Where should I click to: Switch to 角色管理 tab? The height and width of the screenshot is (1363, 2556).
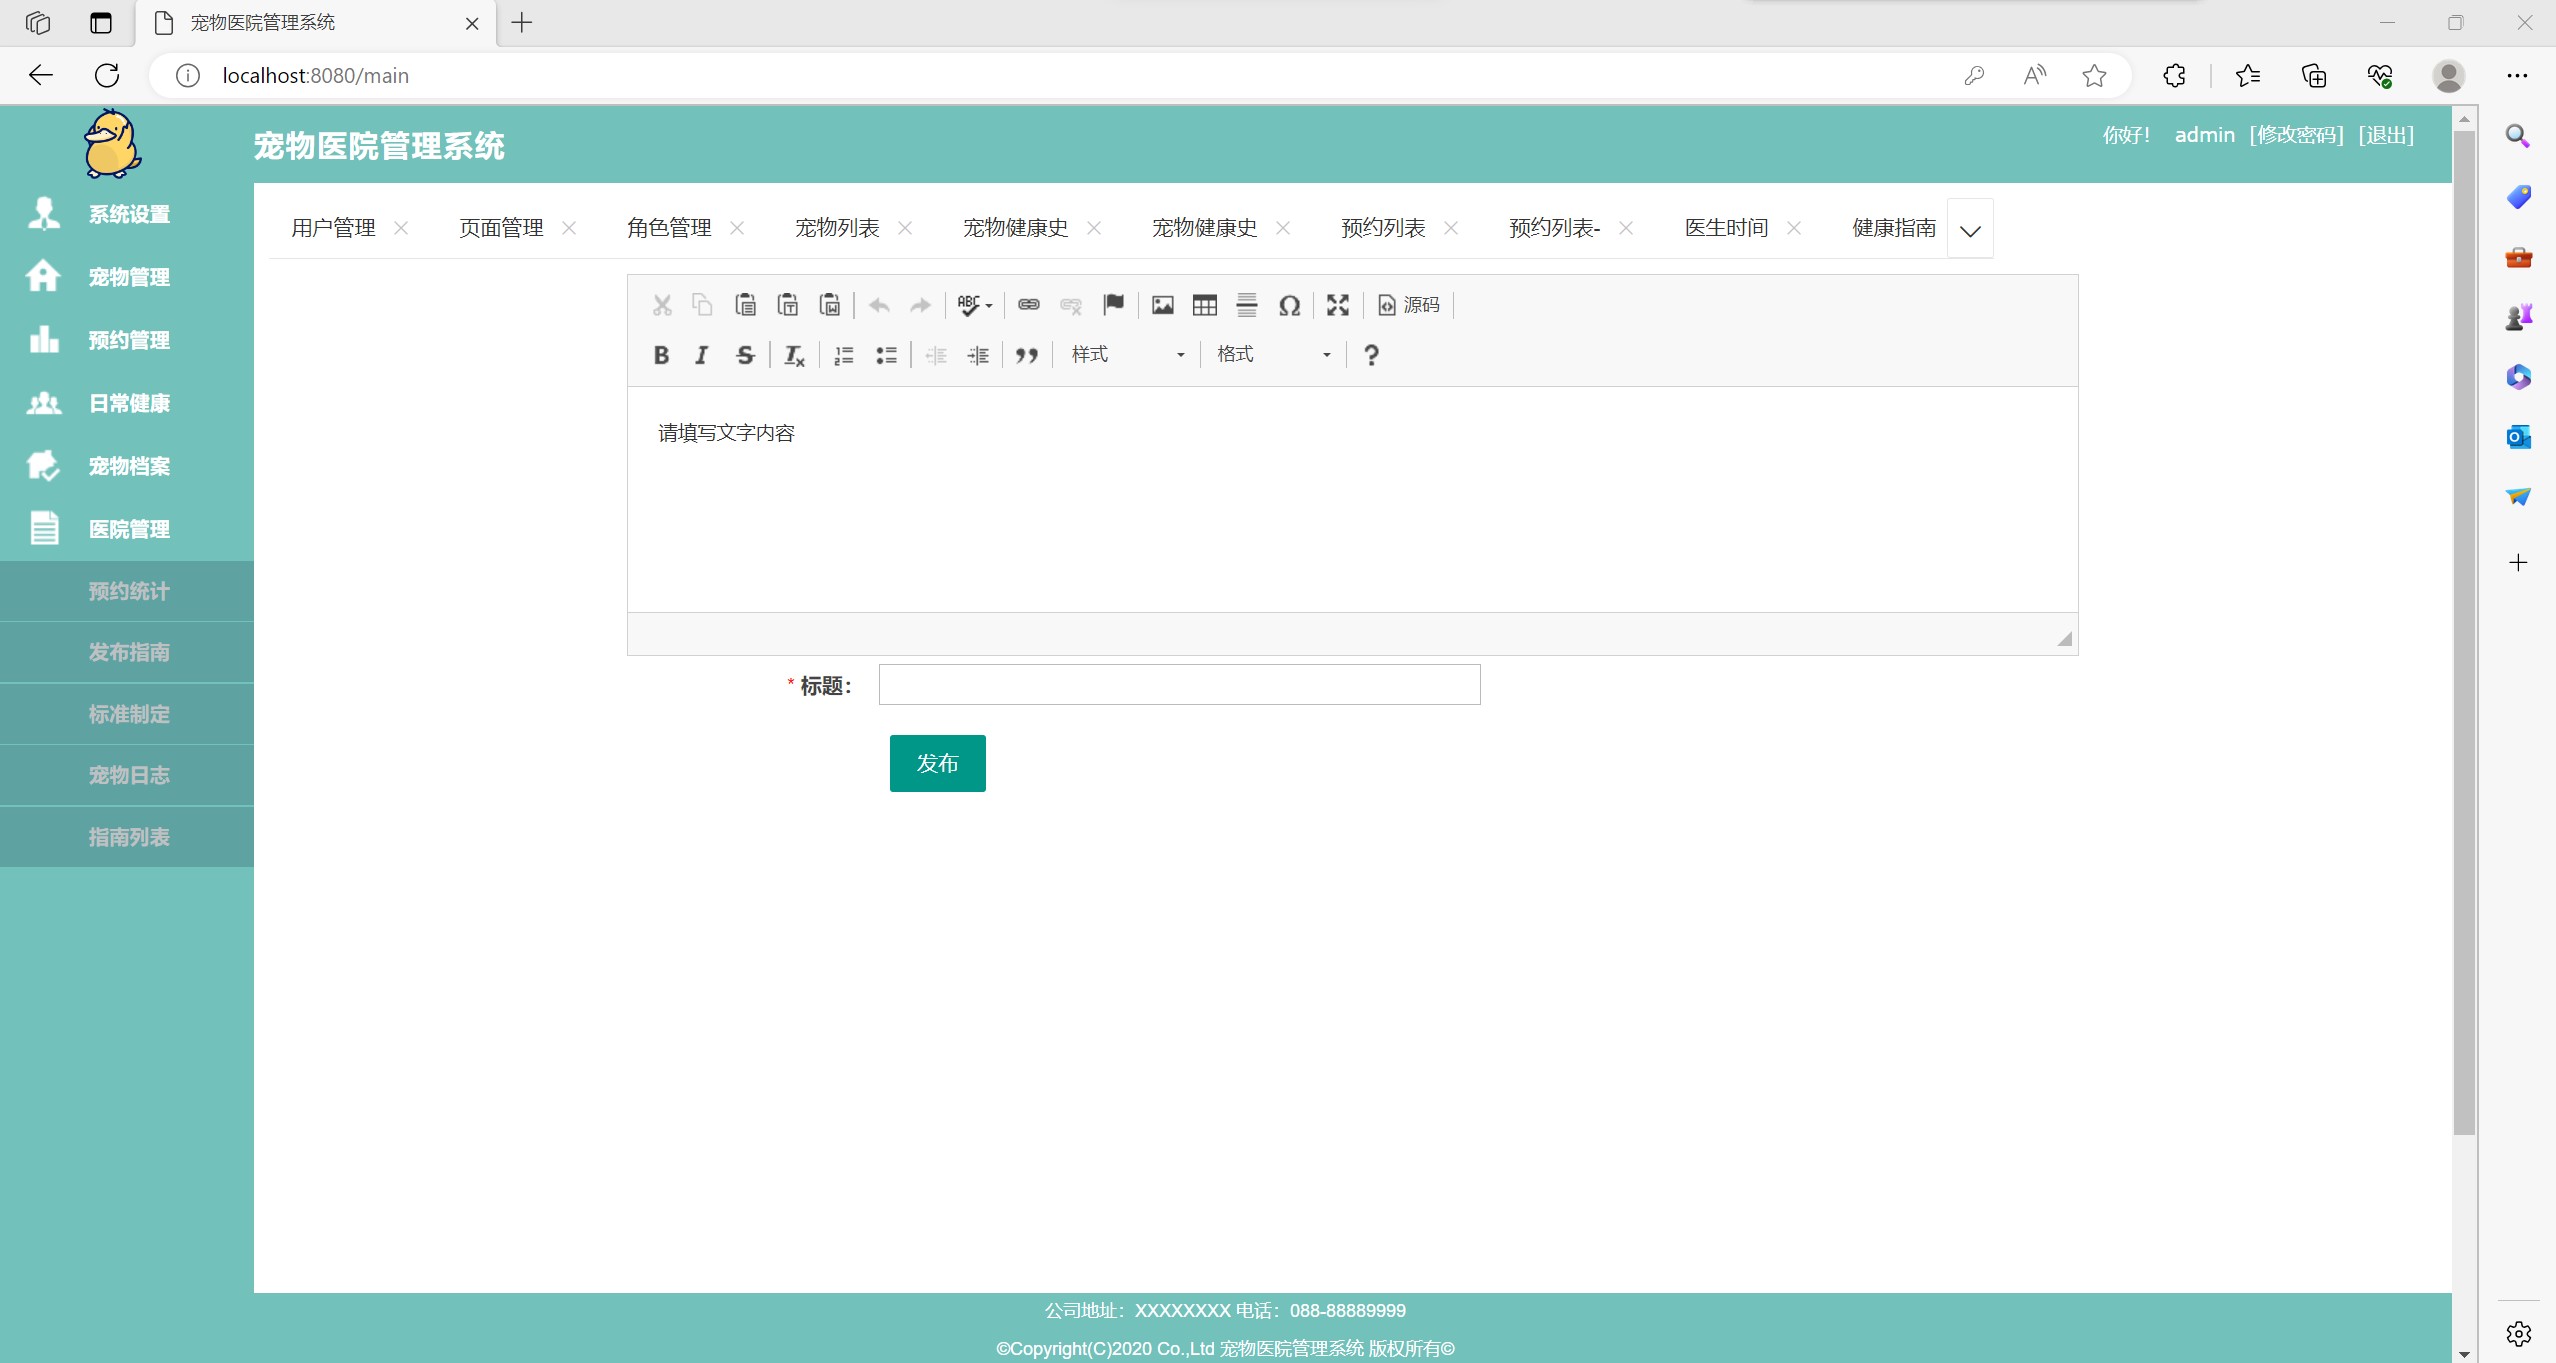coord(669,228)
